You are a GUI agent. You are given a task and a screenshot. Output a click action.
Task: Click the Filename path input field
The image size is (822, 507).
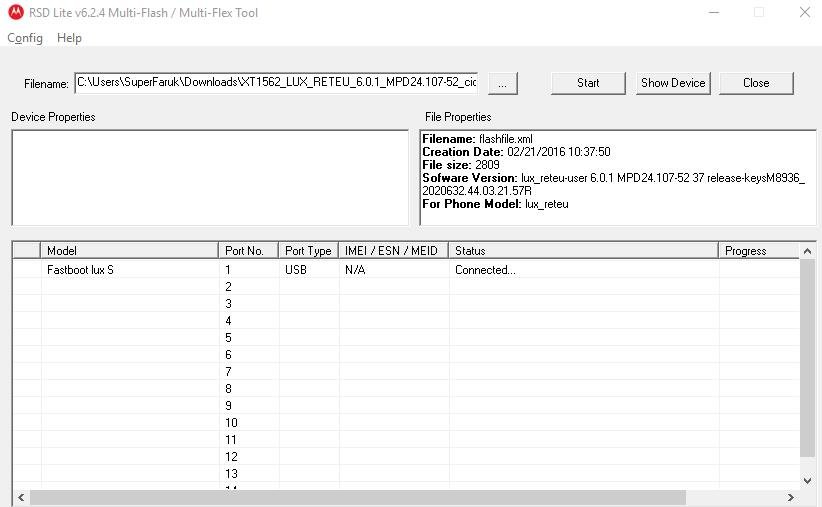click(276, 83)
